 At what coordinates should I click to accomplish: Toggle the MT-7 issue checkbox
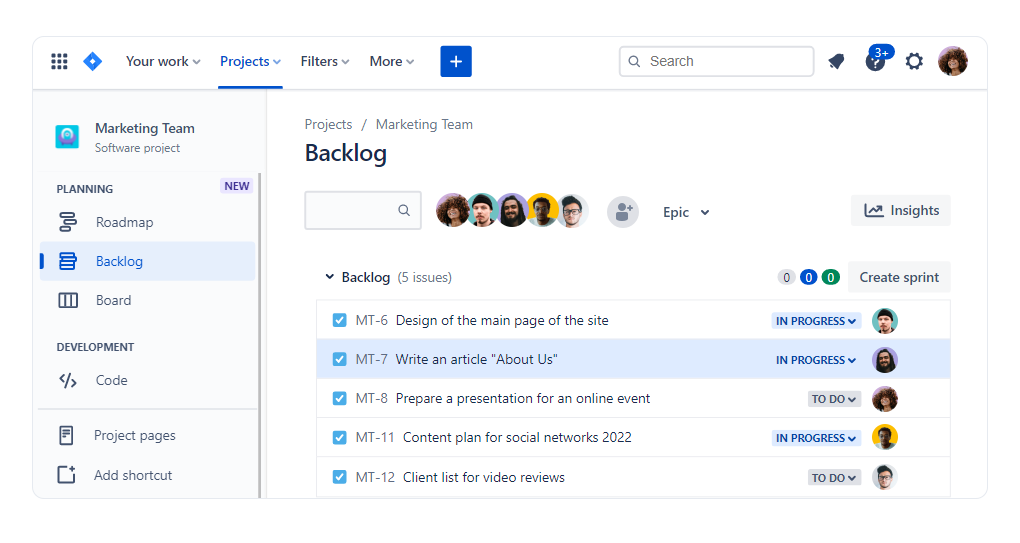(x=340, y=359)
